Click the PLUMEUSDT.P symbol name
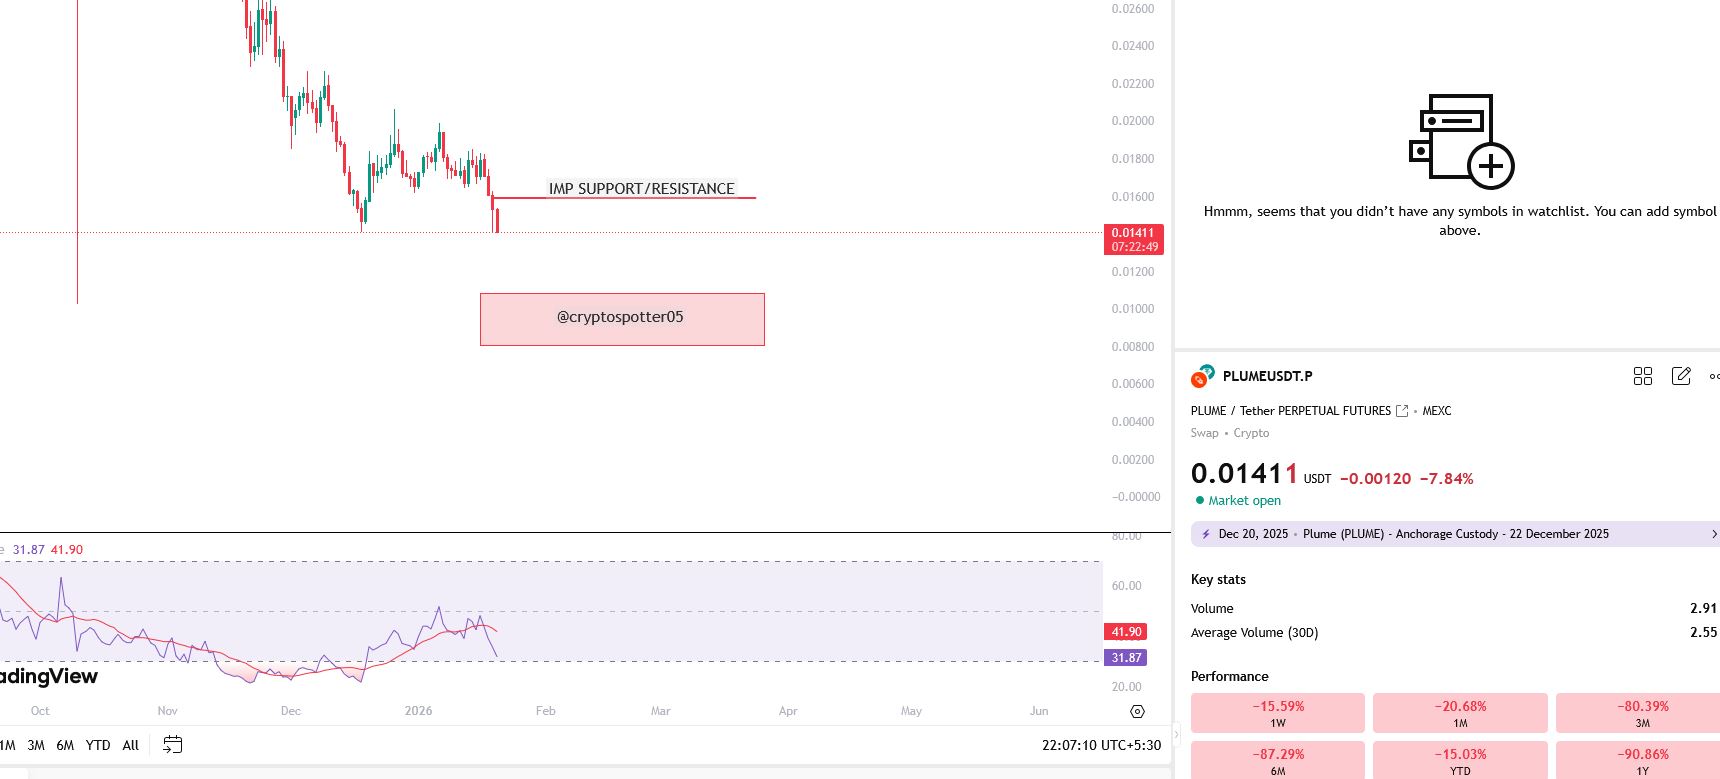The height and width of the screenshot is (779, 1720). coord(1268,376)
